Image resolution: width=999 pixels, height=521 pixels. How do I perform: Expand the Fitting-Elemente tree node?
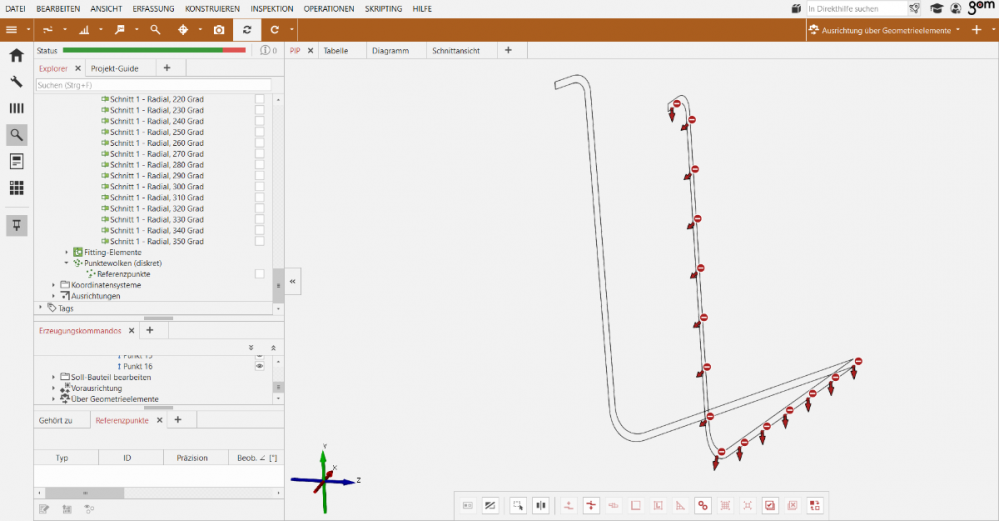(67, 252)
